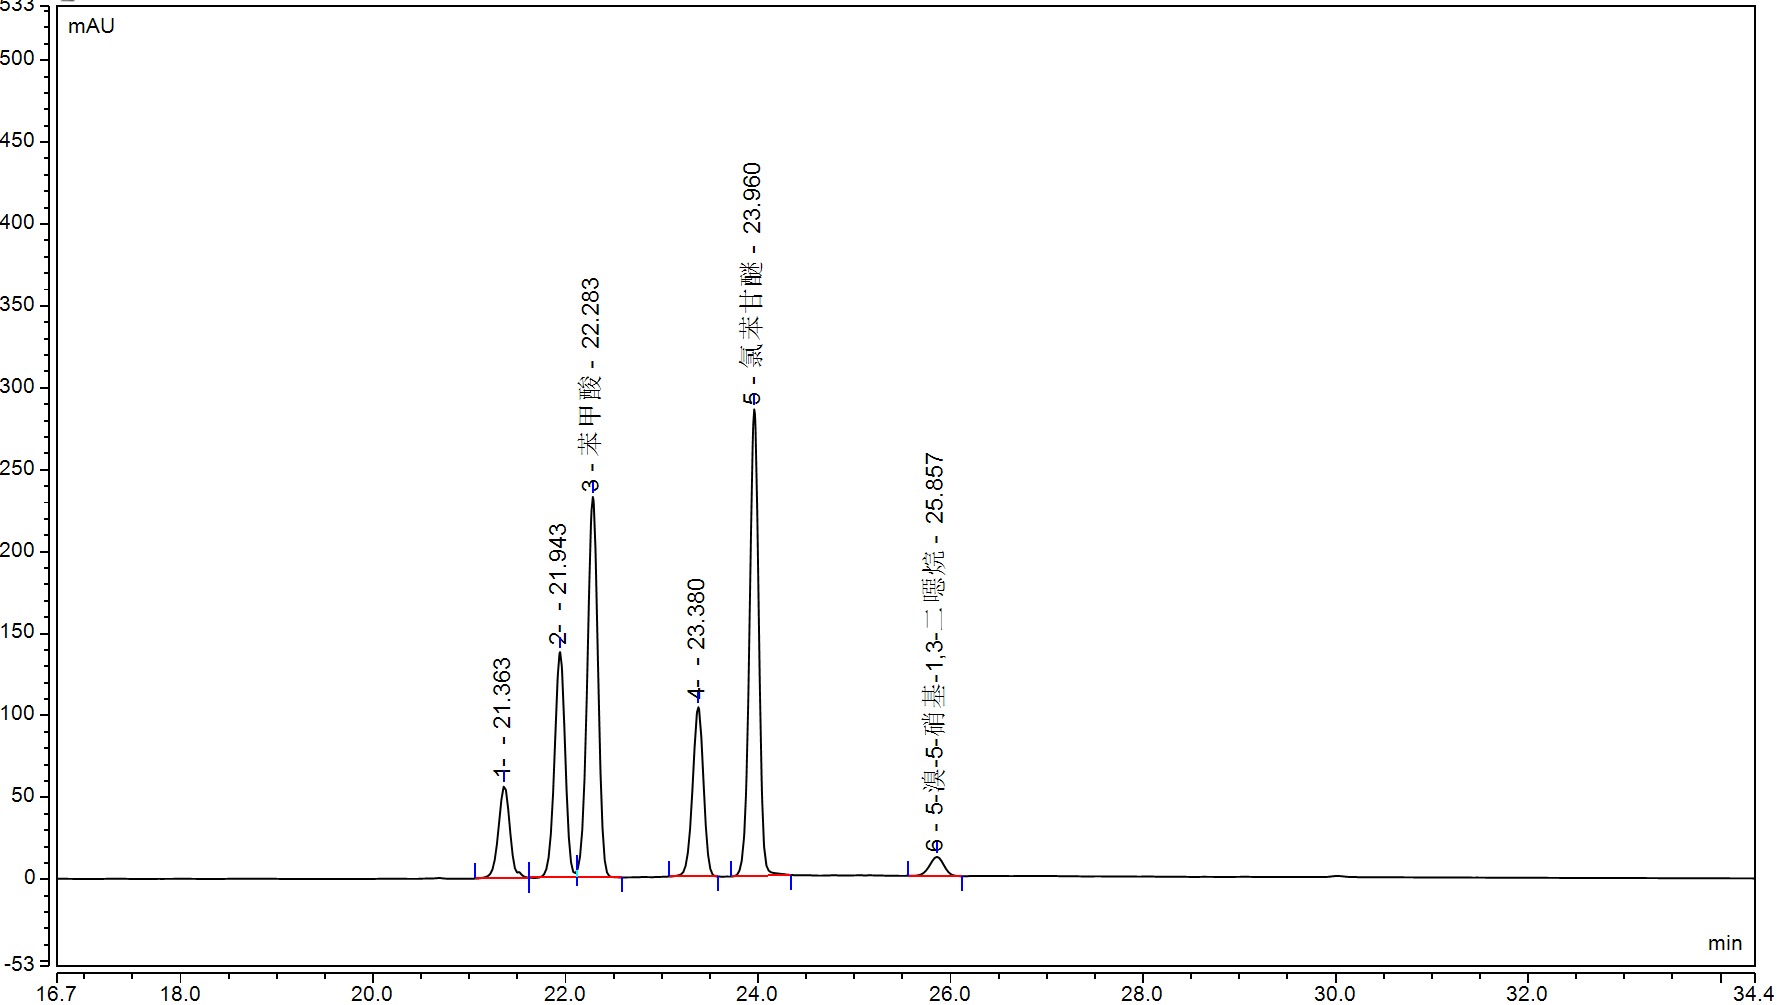Click the 250 value on the y-axis
Image resolution: width=1783 pixels, height=1005 pixels.
(x=18, y=468)
